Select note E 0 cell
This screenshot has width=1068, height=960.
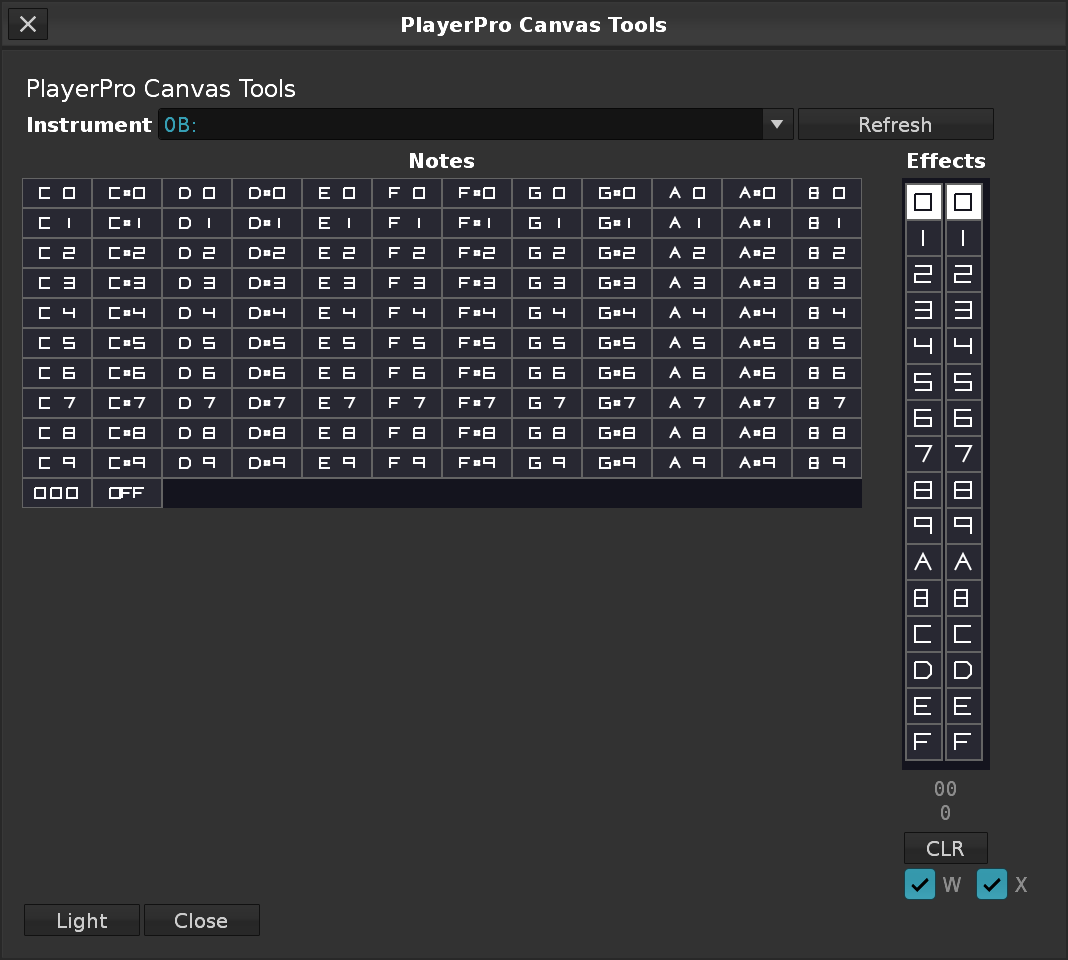pyautogui.click(x=337, y=193)
